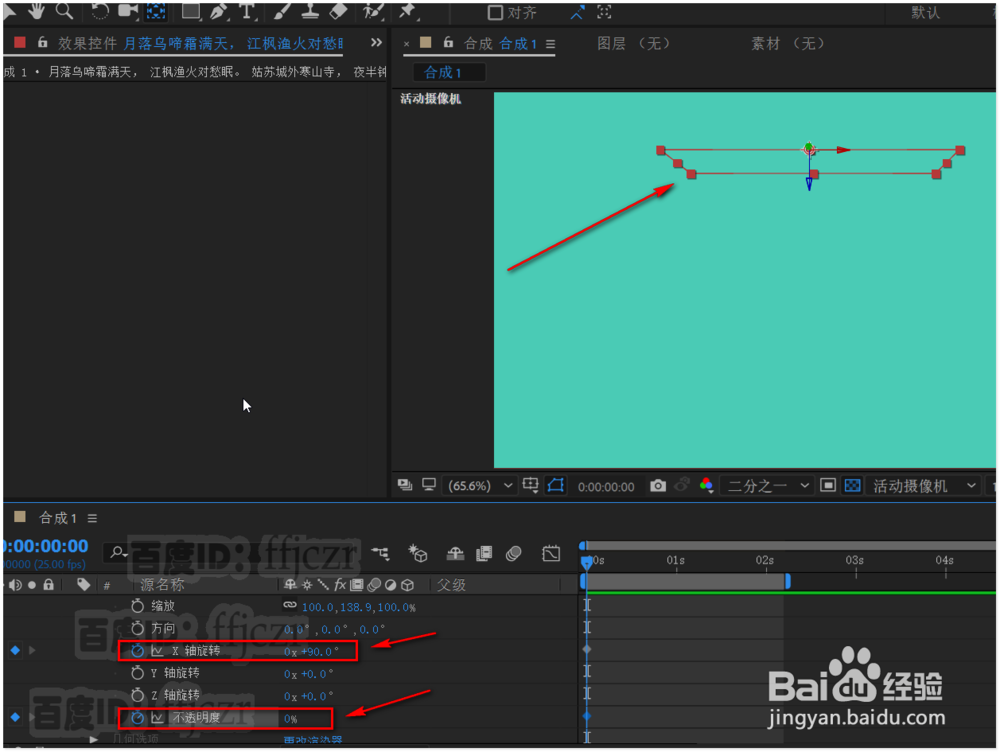Viewport: 1000px width, 752px height.
Task: Toggle the lock on 合成 viewer panel
Action: [x=448, y=43]
